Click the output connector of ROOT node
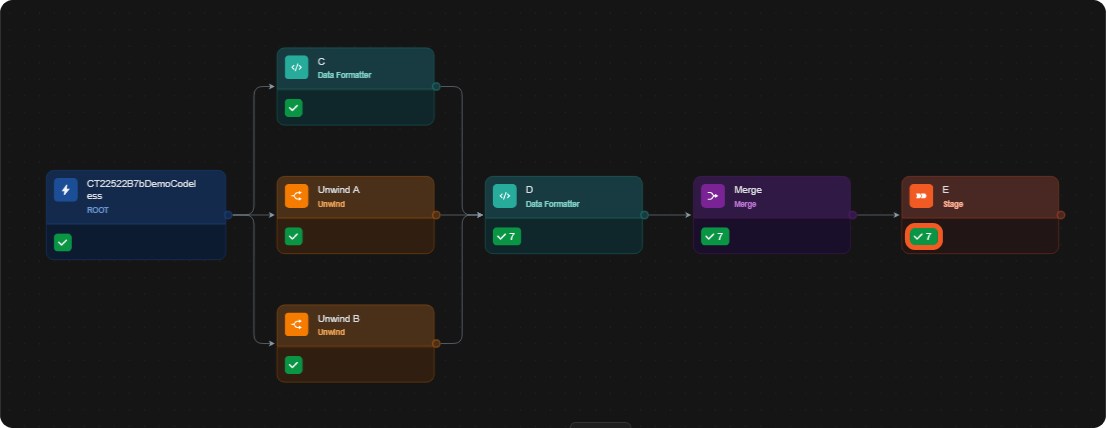The width and height of the screenshot is (1106, 428). (x=228, y=215)
